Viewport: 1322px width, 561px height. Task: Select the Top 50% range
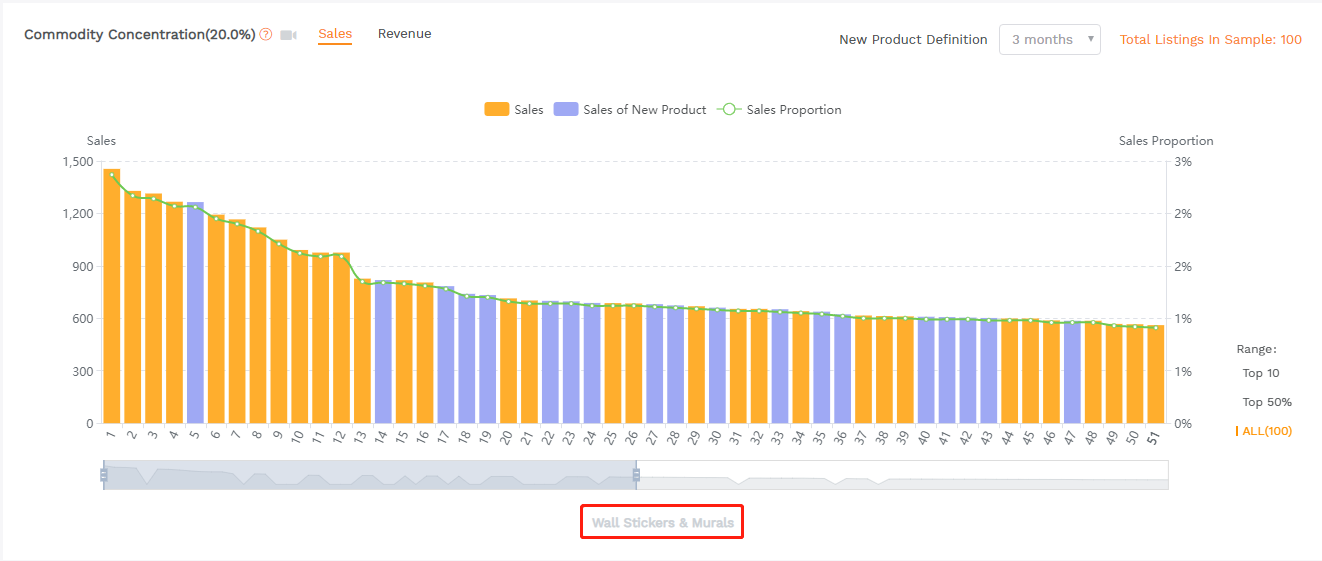point(1266,402)
